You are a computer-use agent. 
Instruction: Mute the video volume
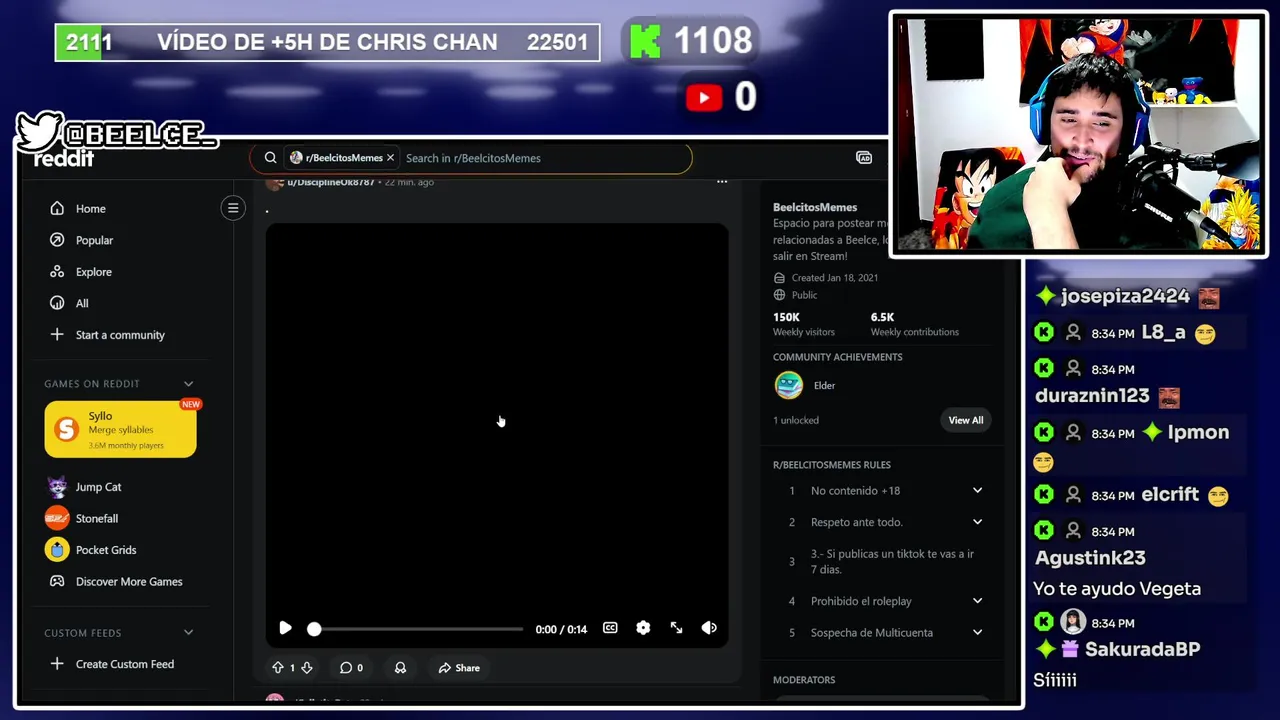click(x=709, y=628)
